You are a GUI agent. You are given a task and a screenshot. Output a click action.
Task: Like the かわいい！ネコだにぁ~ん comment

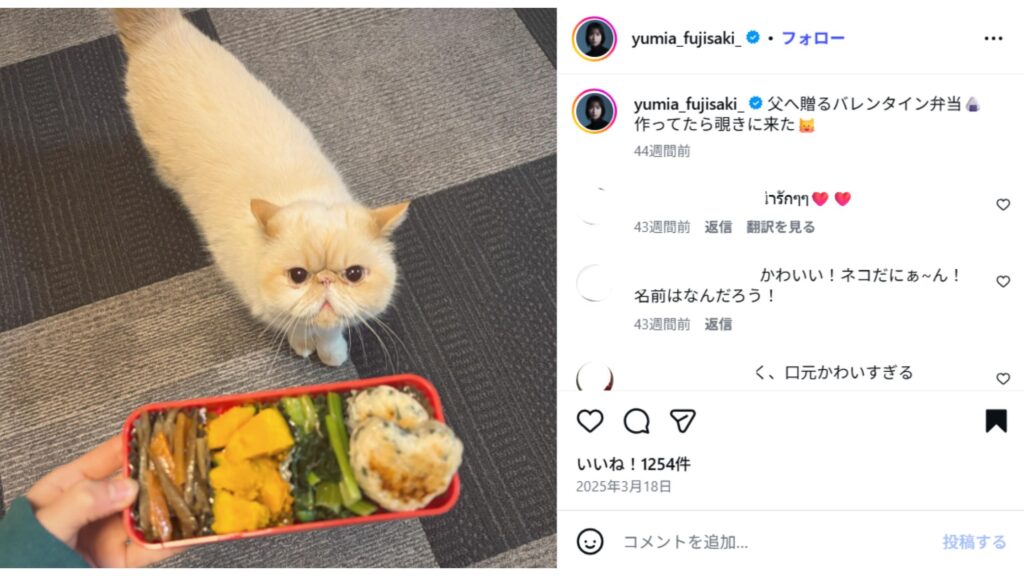pos(1003,281)
